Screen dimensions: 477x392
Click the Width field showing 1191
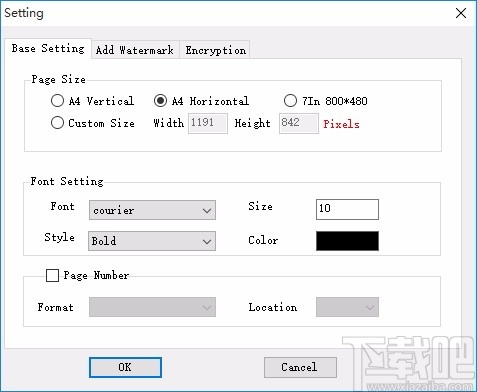click(208, 123)
